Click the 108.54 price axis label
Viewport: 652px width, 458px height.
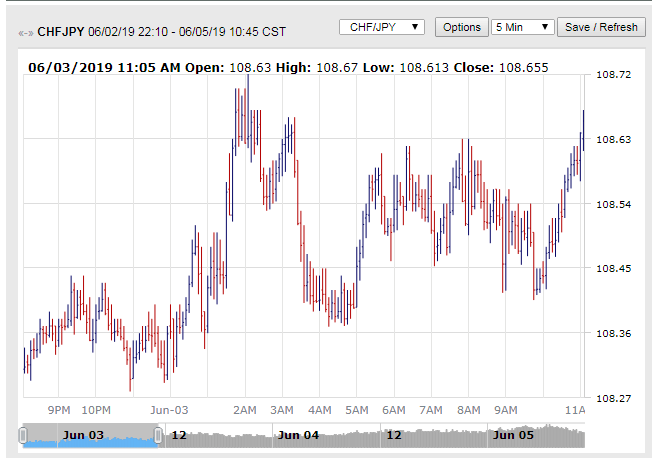tap(613, 204)
